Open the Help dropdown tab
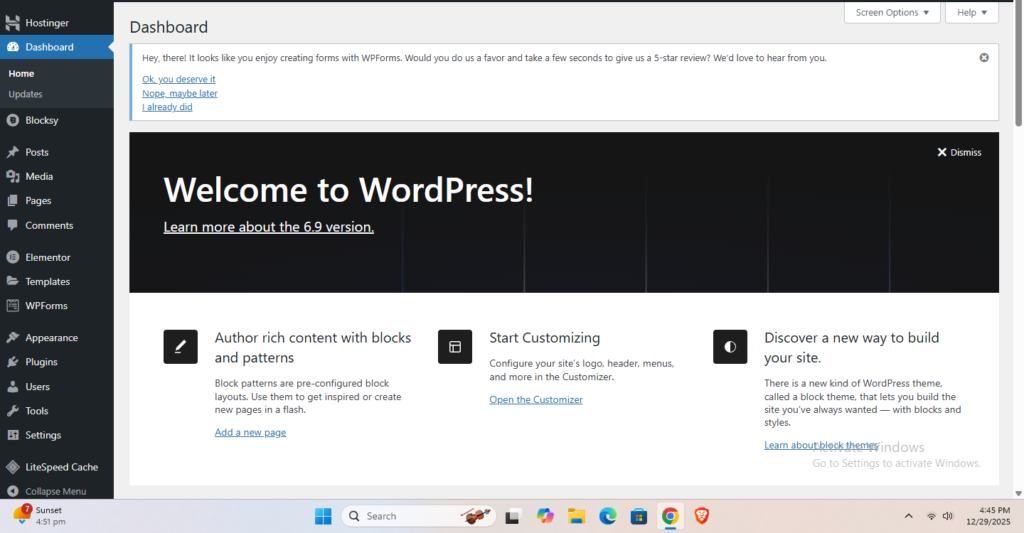The height and width of the screenshot is (533, 1024). coord(971,12)
